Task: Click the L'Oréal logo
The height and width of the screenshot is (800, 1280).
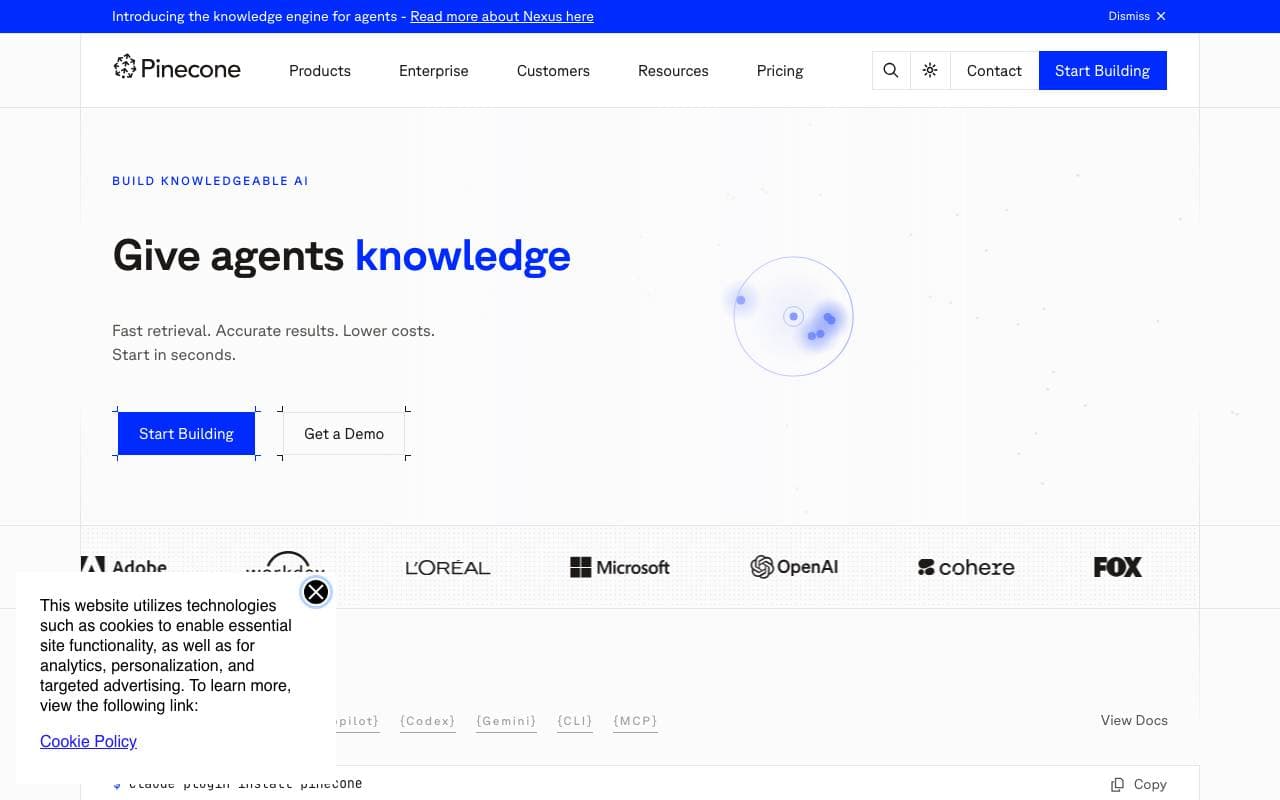Action: 448,567
